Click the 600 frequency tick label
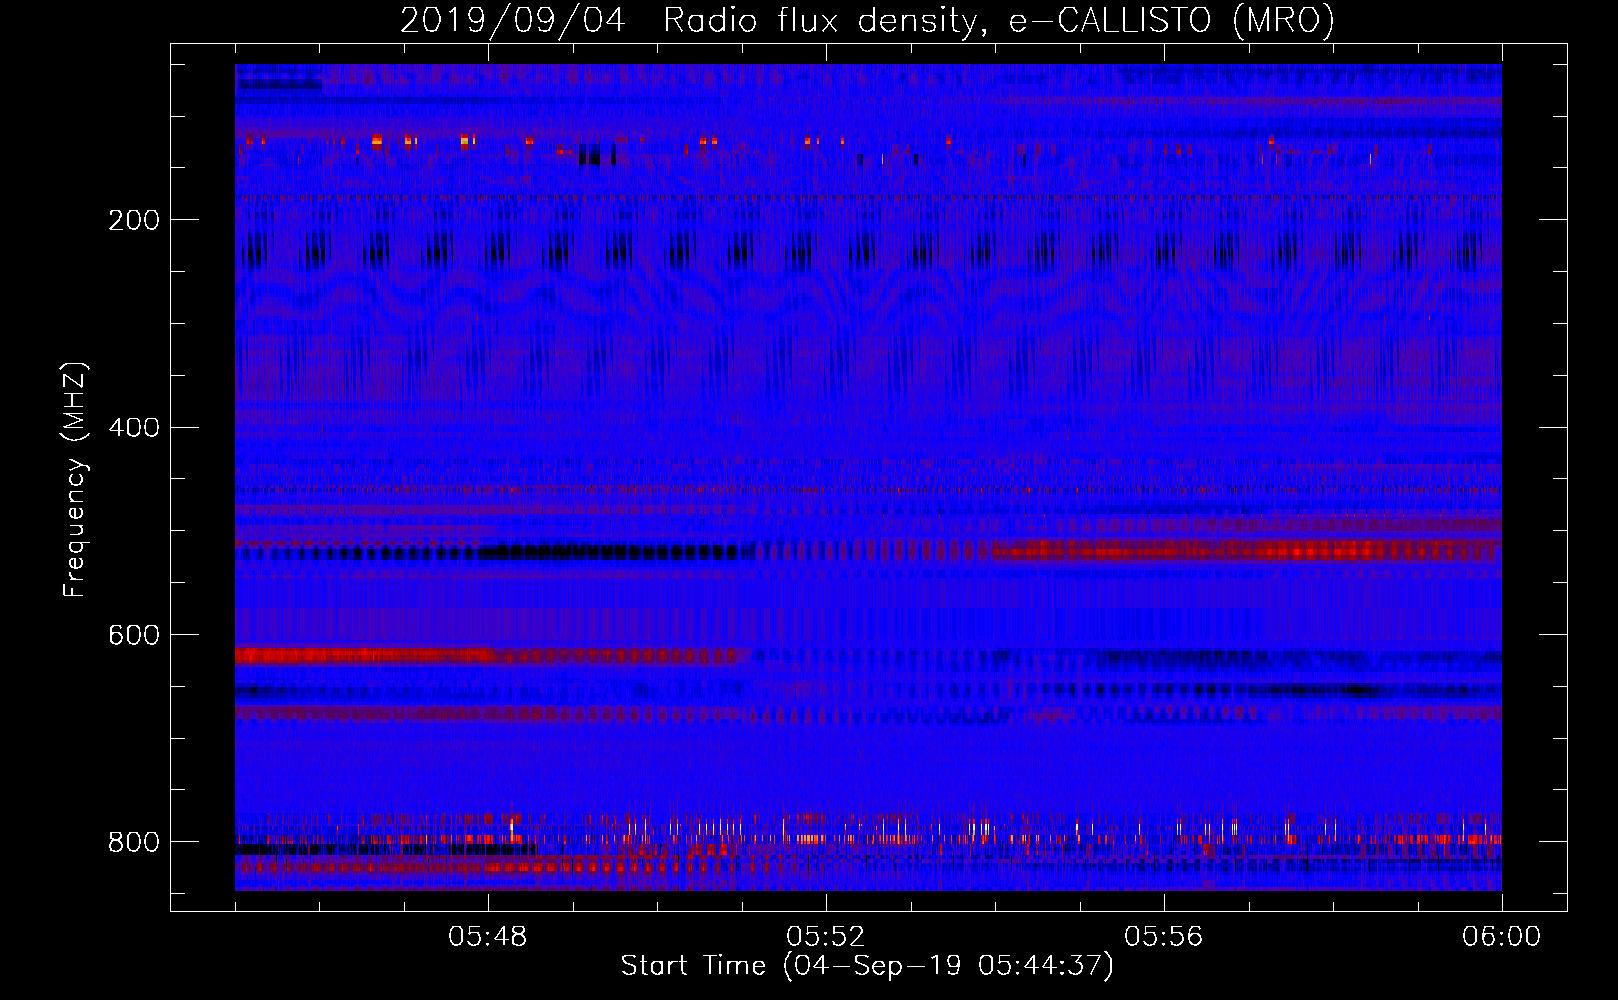Image resolution: width=1618 pixels, height=1000 pixels. [133, 636]
